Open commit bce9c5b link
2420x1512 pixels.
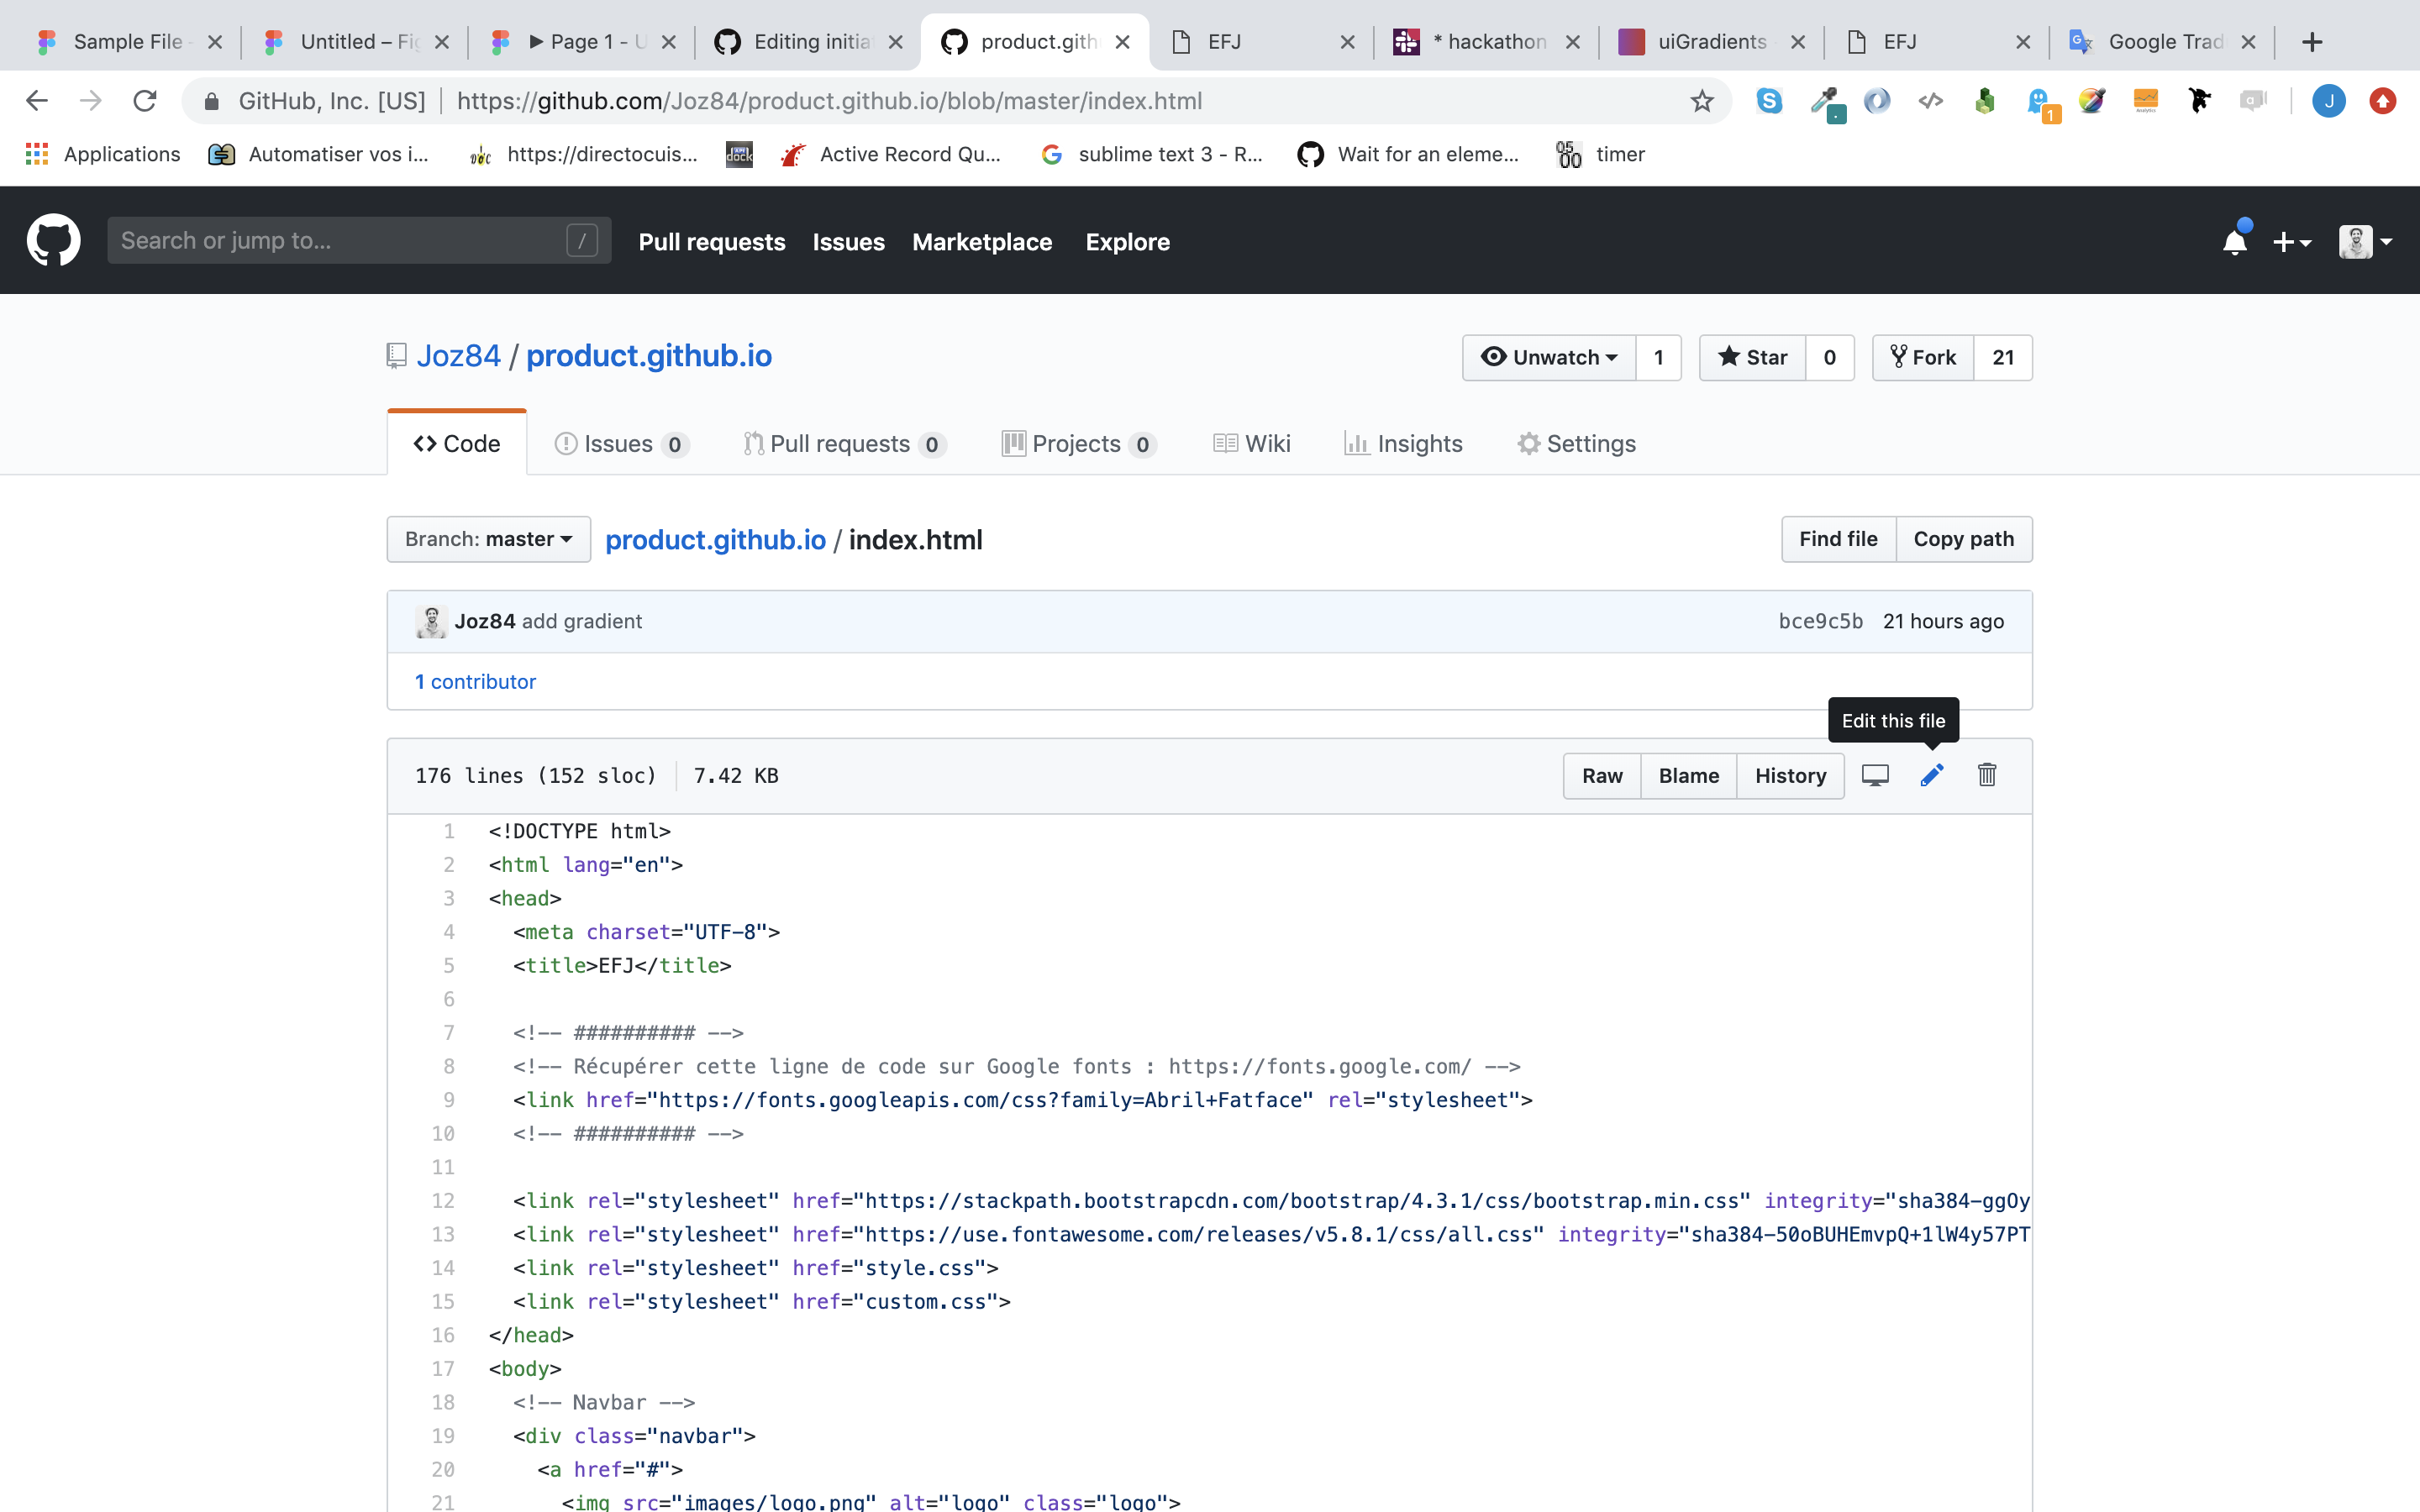[1820, 621]
